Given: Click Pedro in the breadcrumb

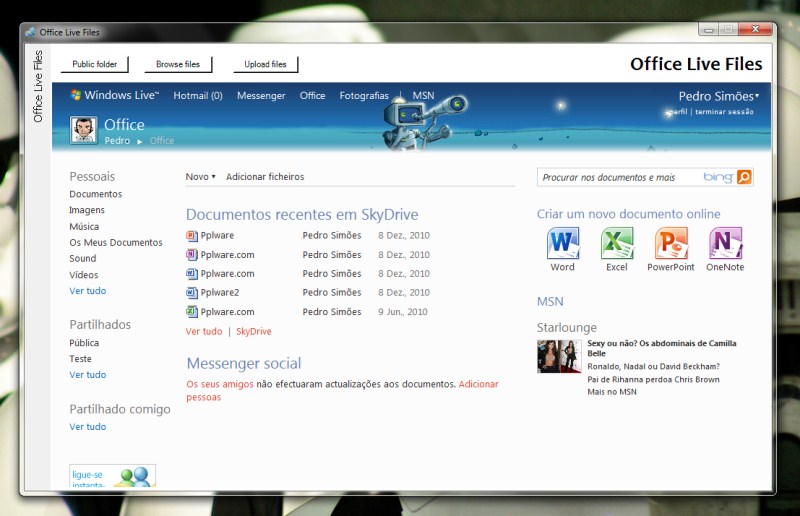Looking at the screenshot, I should [x=117, y=140].
